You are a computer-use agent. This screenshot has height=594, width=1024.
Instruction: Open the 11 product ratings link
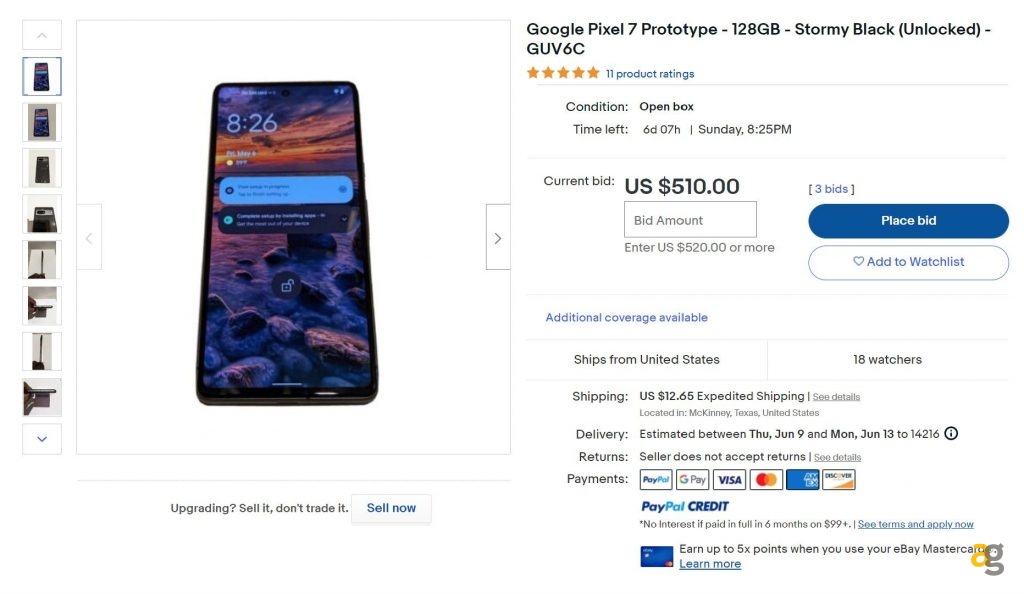pos(651,73)
